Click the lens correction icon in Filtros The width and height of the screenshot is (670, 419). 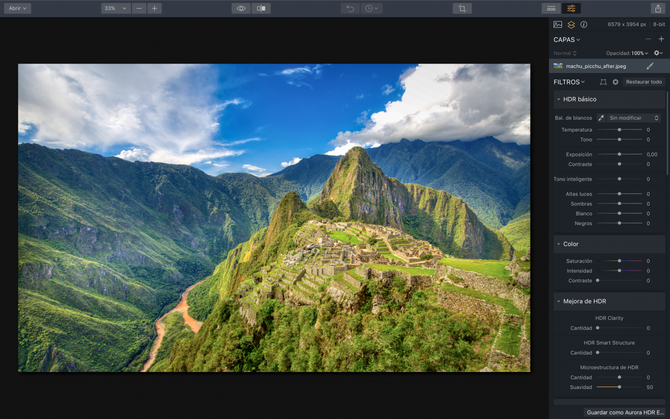pyautogui.click(x=603, y=82)
